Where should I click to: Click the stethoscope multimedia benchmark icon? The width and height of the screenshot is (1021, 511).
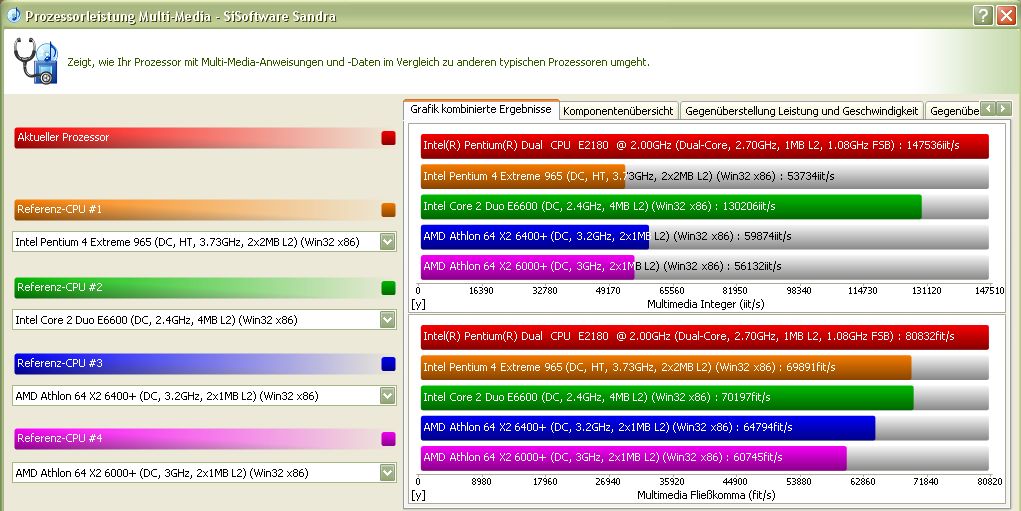click(x=36, y=61)
